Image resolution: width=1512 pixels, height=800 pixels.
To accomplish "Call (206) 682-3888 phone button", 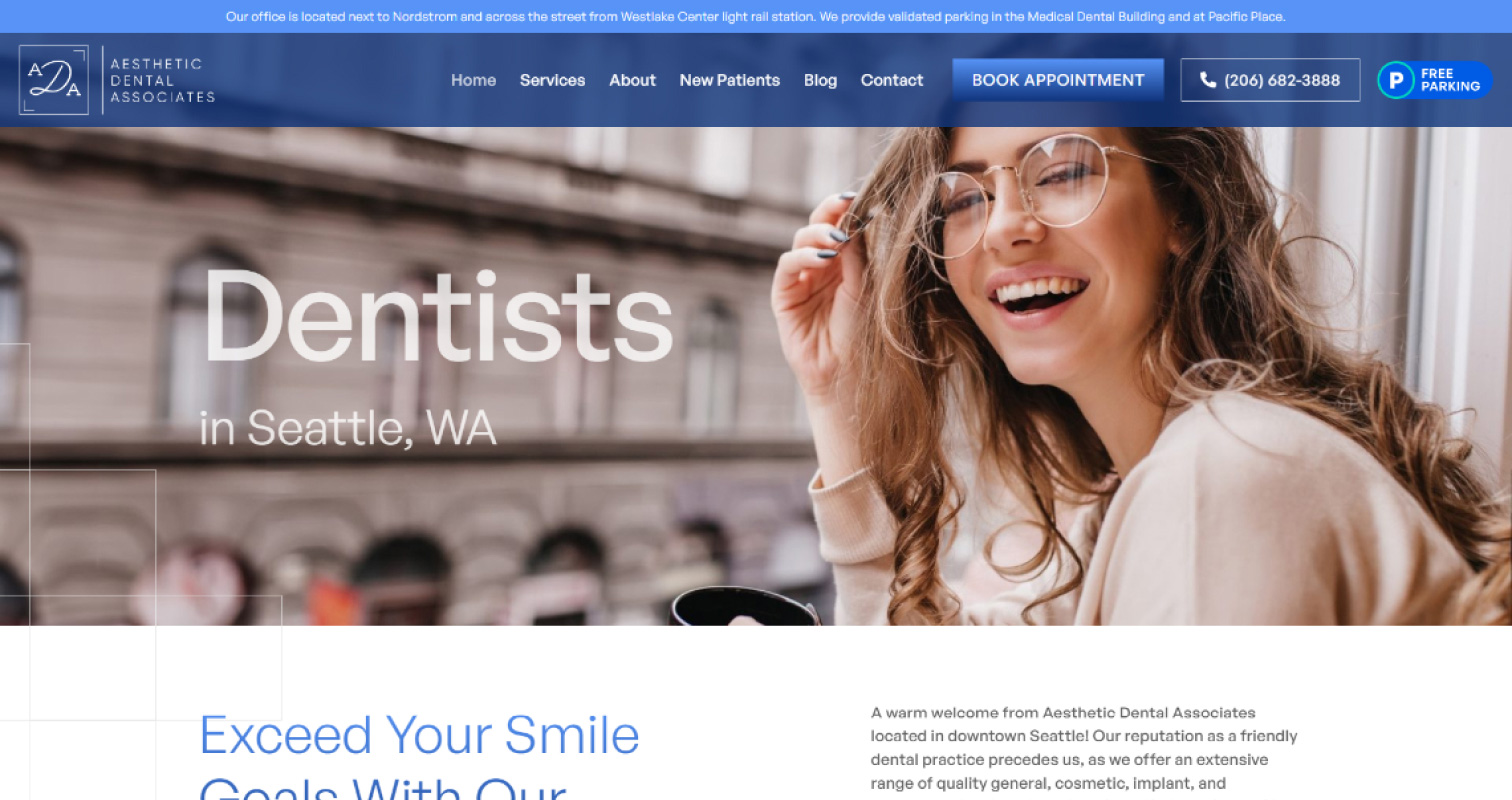I will click(x=1270, y=80).
